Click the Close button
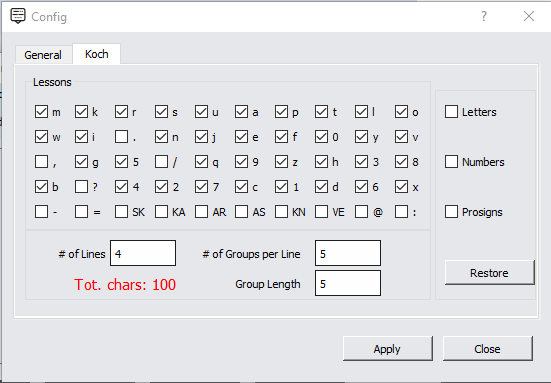 (x=488, y=349)
